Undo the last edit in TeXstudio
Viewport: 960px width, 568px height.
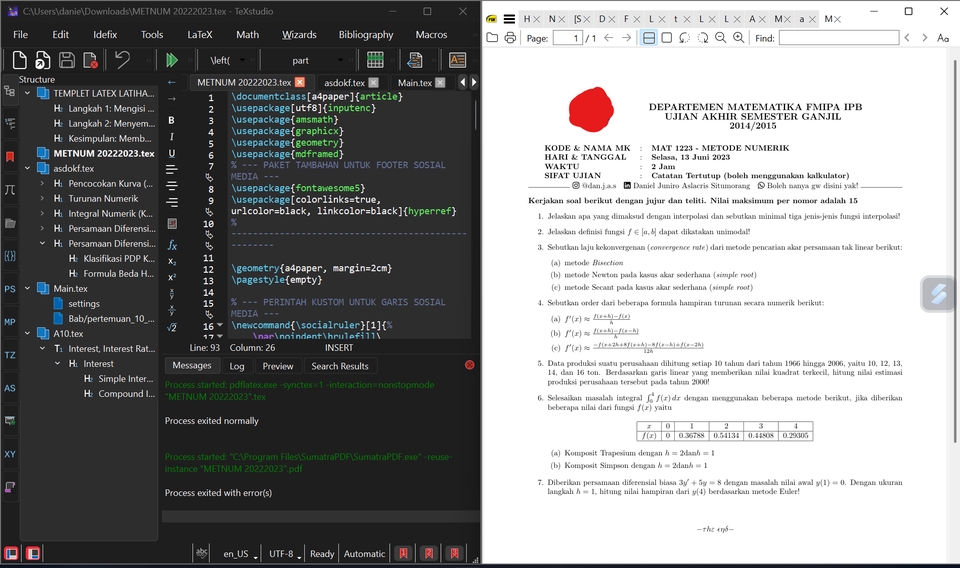122,60
